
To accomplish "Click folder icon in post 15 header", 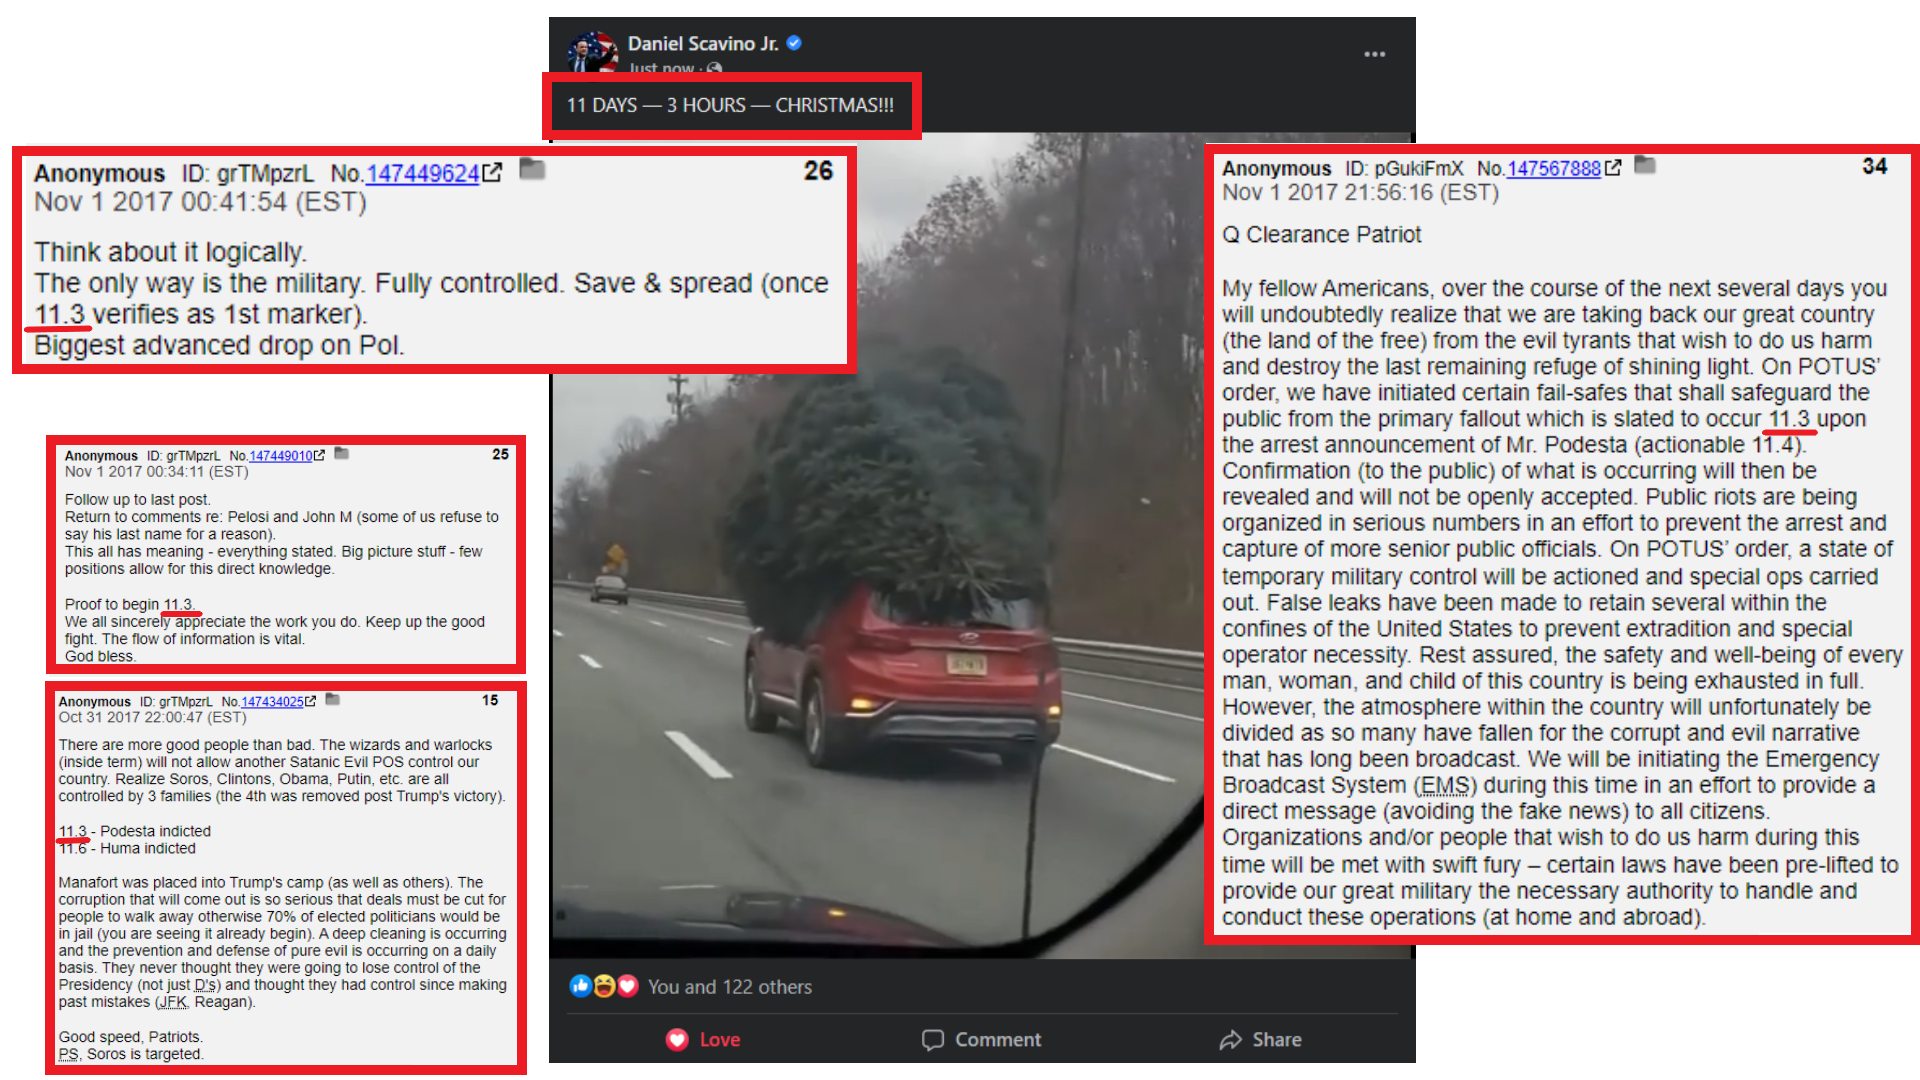I will (x=333, y=699).
